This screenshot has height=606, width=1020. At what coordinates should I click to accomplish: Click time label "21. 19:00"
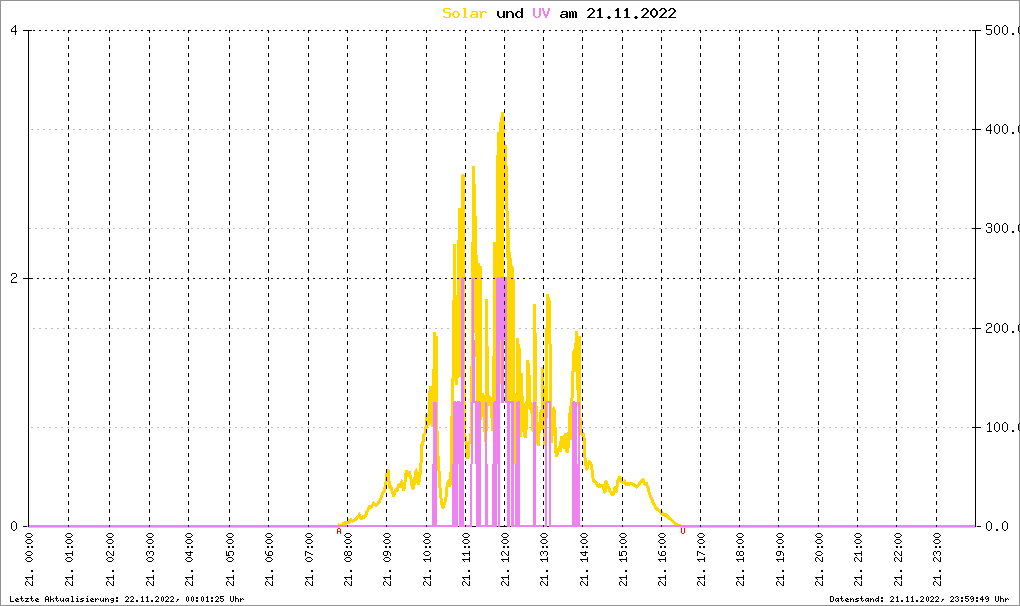click(x=779, y=559)
